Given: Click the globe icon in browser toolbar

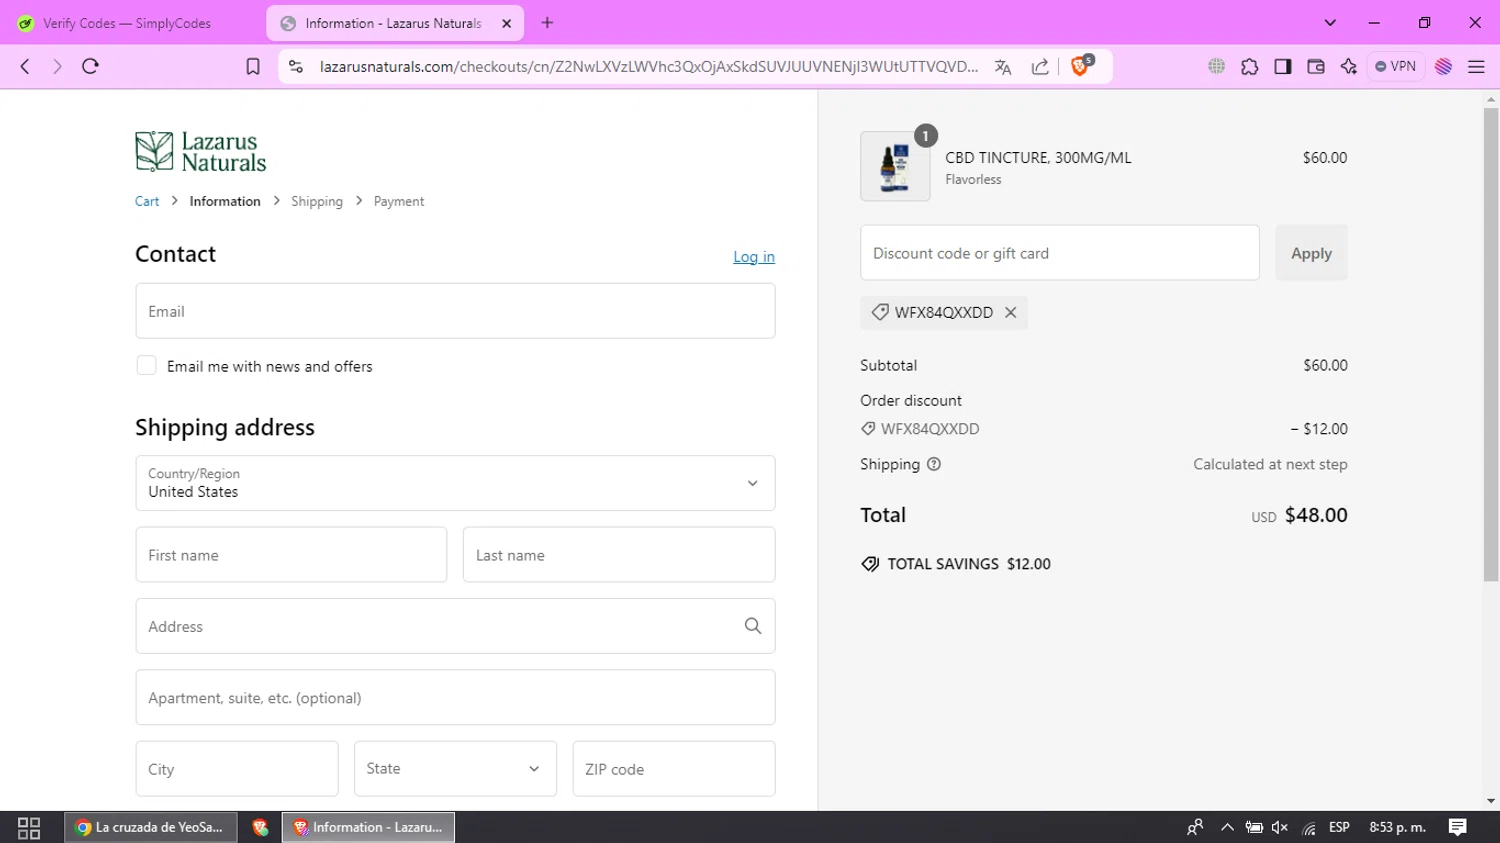Looking at the screenshot, I should pos(1216,66).
